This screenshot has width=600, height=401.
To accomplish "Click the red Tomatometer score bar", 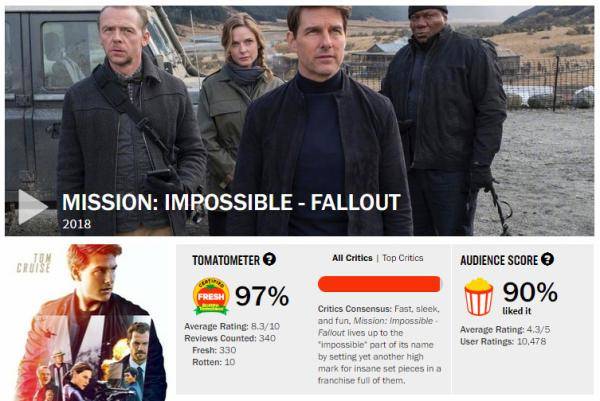I will point(379,284).
